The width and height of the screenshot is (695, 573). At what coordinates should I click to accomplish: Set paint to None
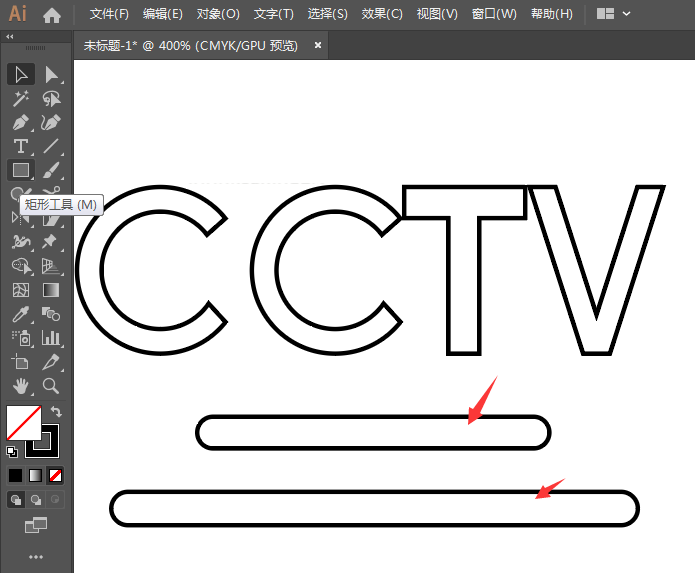tap(55, 476)
